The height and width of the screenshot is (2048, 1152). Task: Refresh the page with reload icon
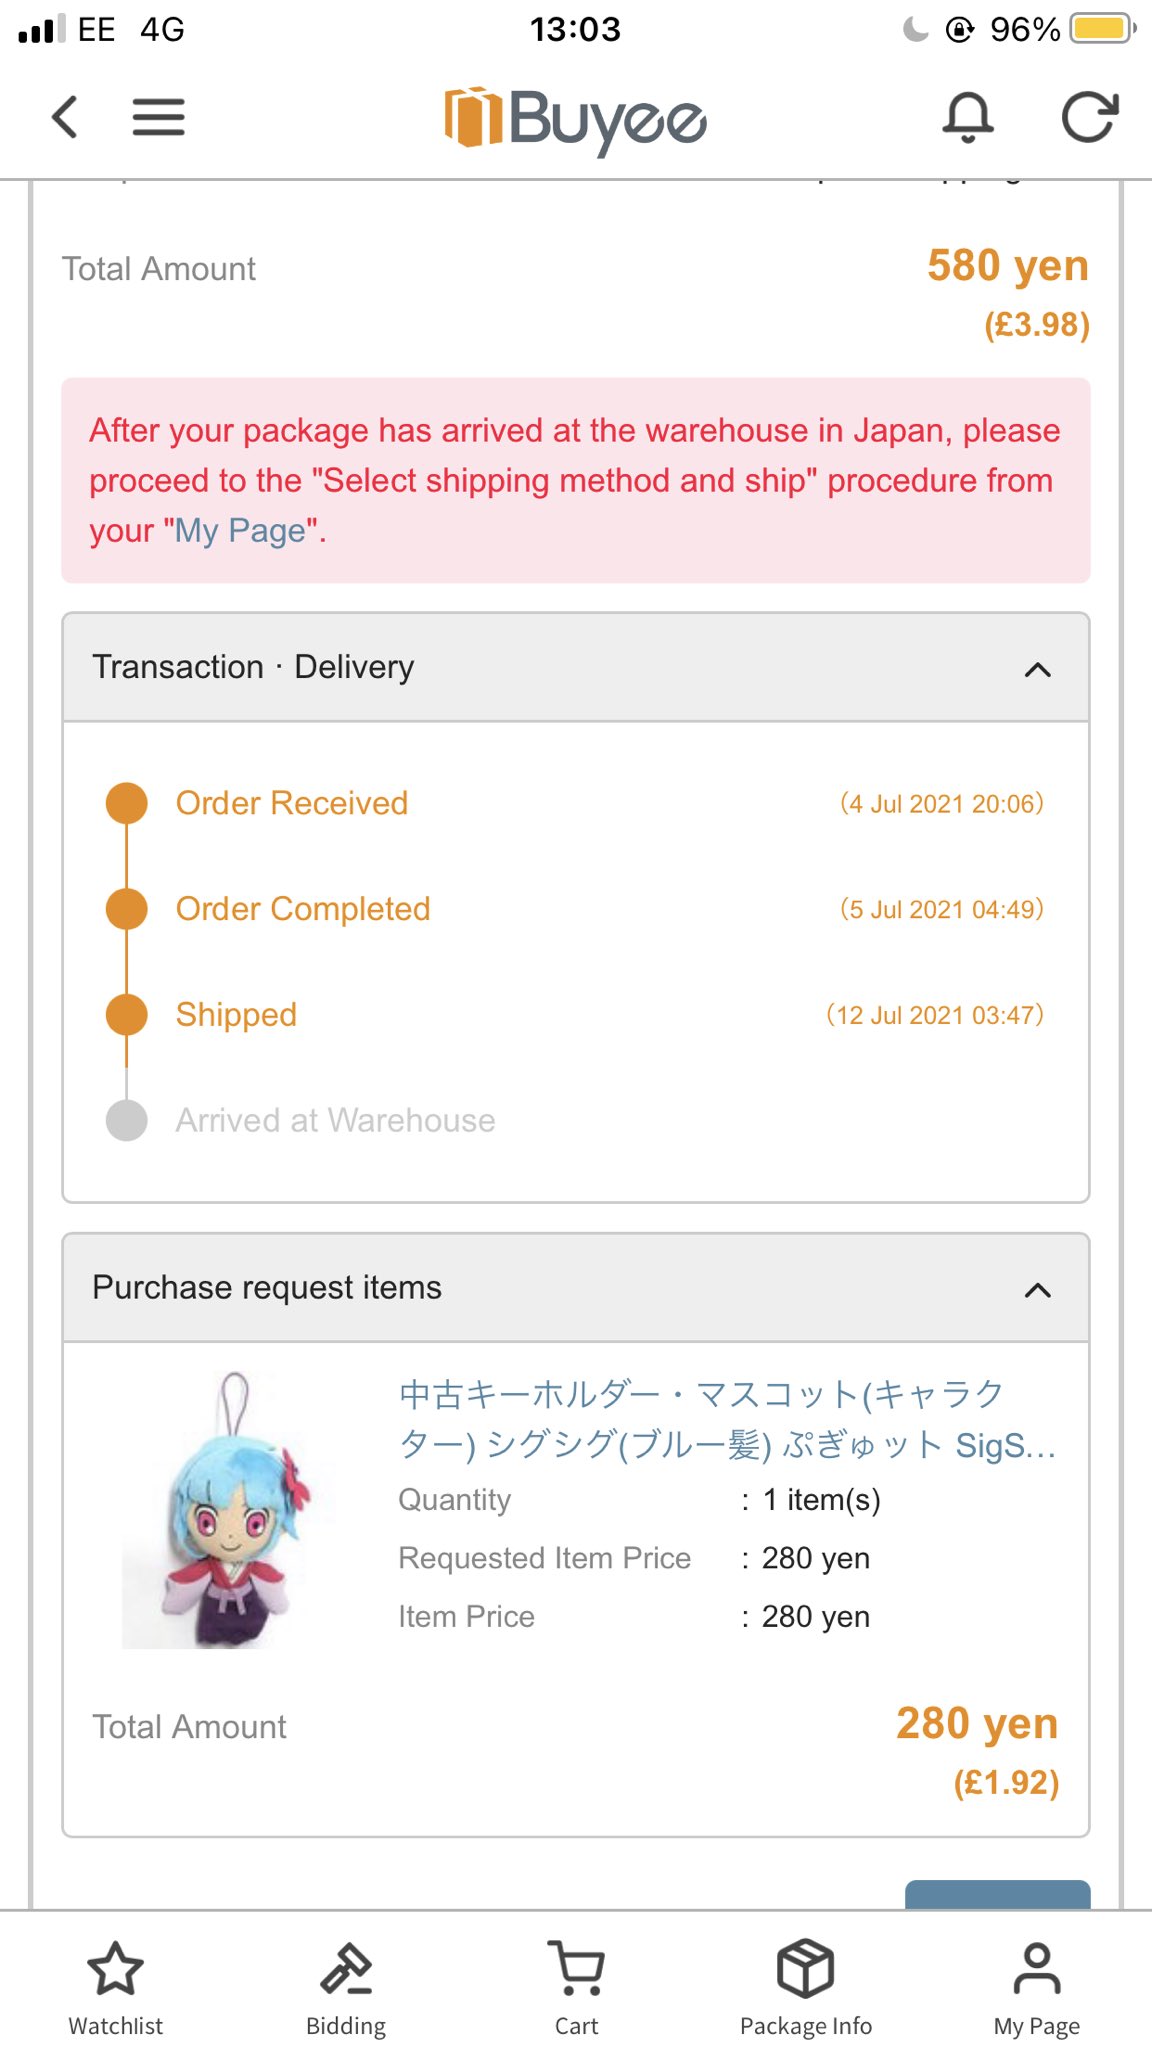pos(1089,117)
